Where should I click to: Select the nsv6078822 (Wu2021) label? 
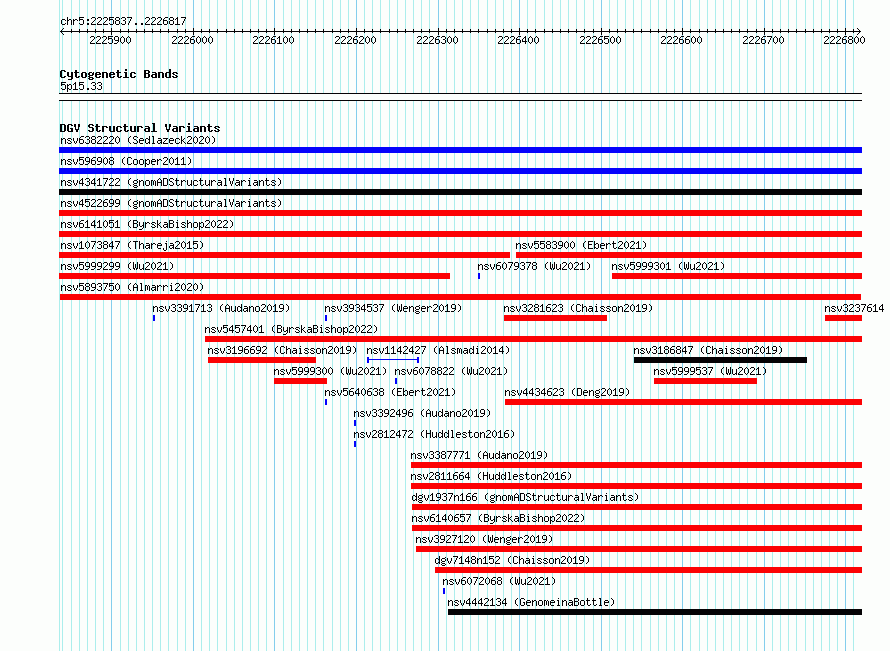451,371
